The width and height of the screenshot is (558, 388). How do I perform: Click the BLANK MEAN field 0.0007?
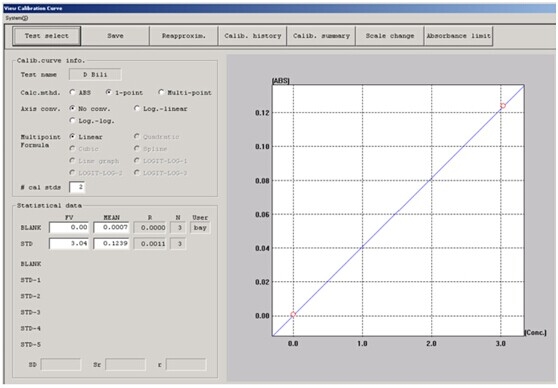tap(111, 227)
